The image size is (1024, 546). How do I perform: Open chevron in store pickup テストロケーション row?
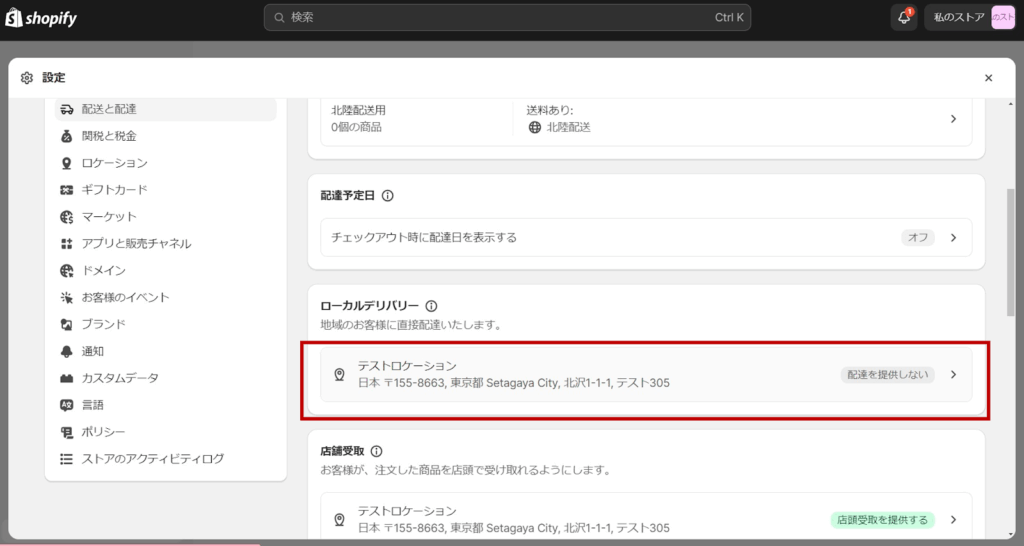pyautogui.click(x=953, y=520)
